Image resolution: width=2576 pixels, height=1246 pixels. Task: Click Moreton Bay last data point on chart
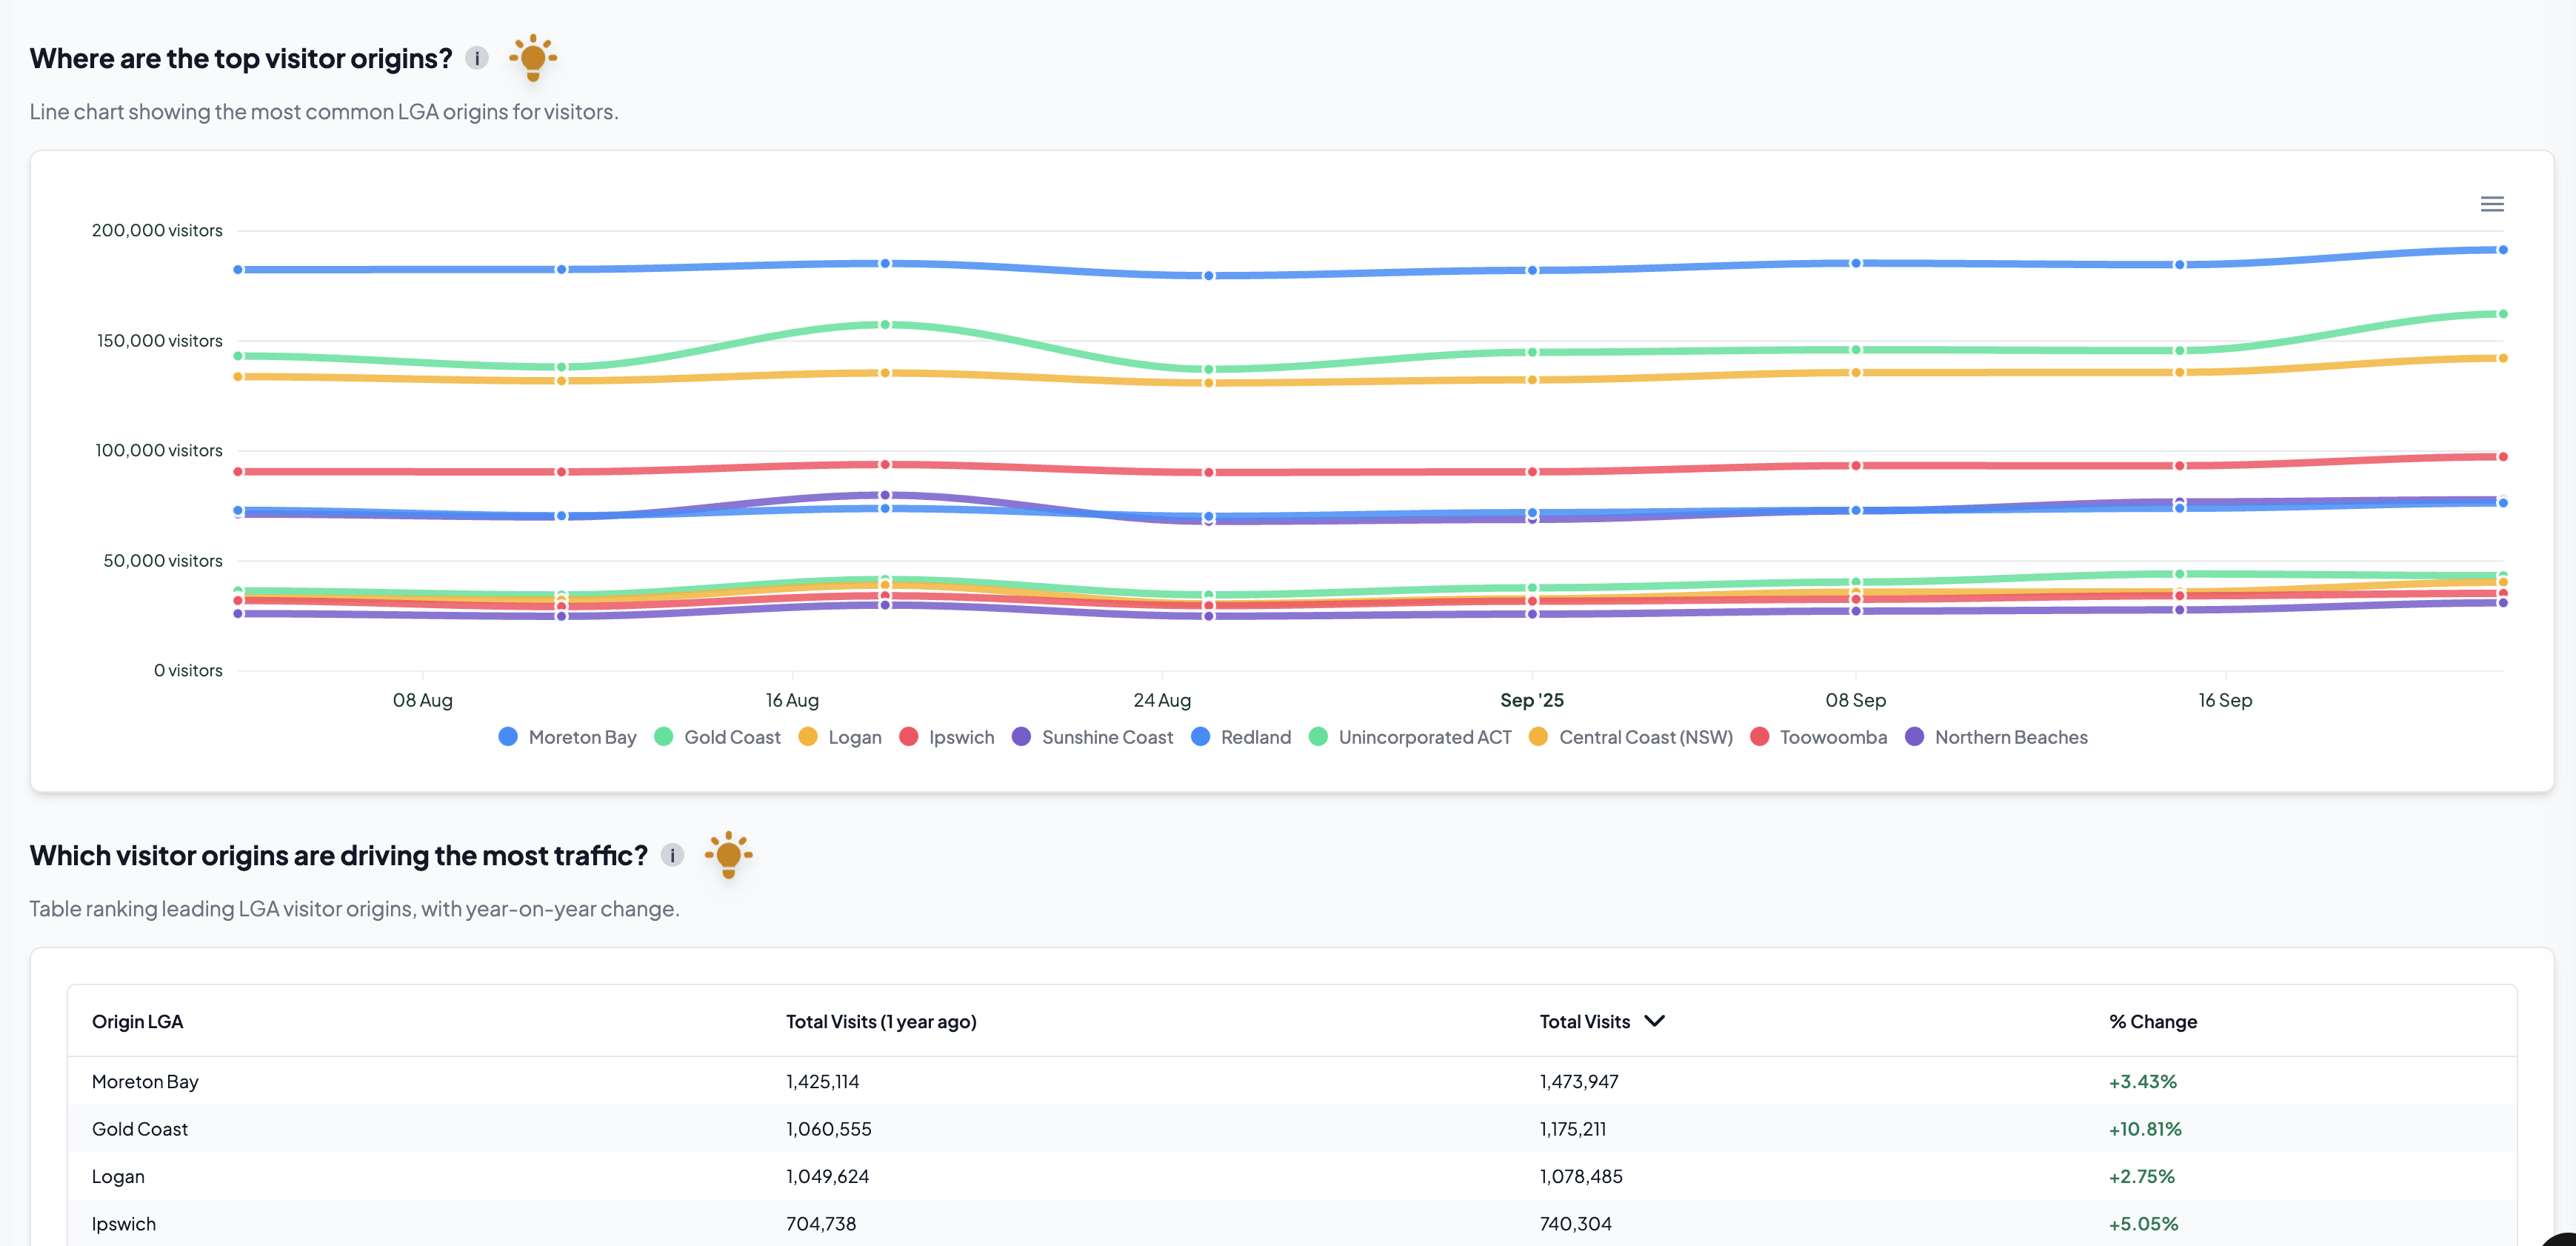[2502, 250]
